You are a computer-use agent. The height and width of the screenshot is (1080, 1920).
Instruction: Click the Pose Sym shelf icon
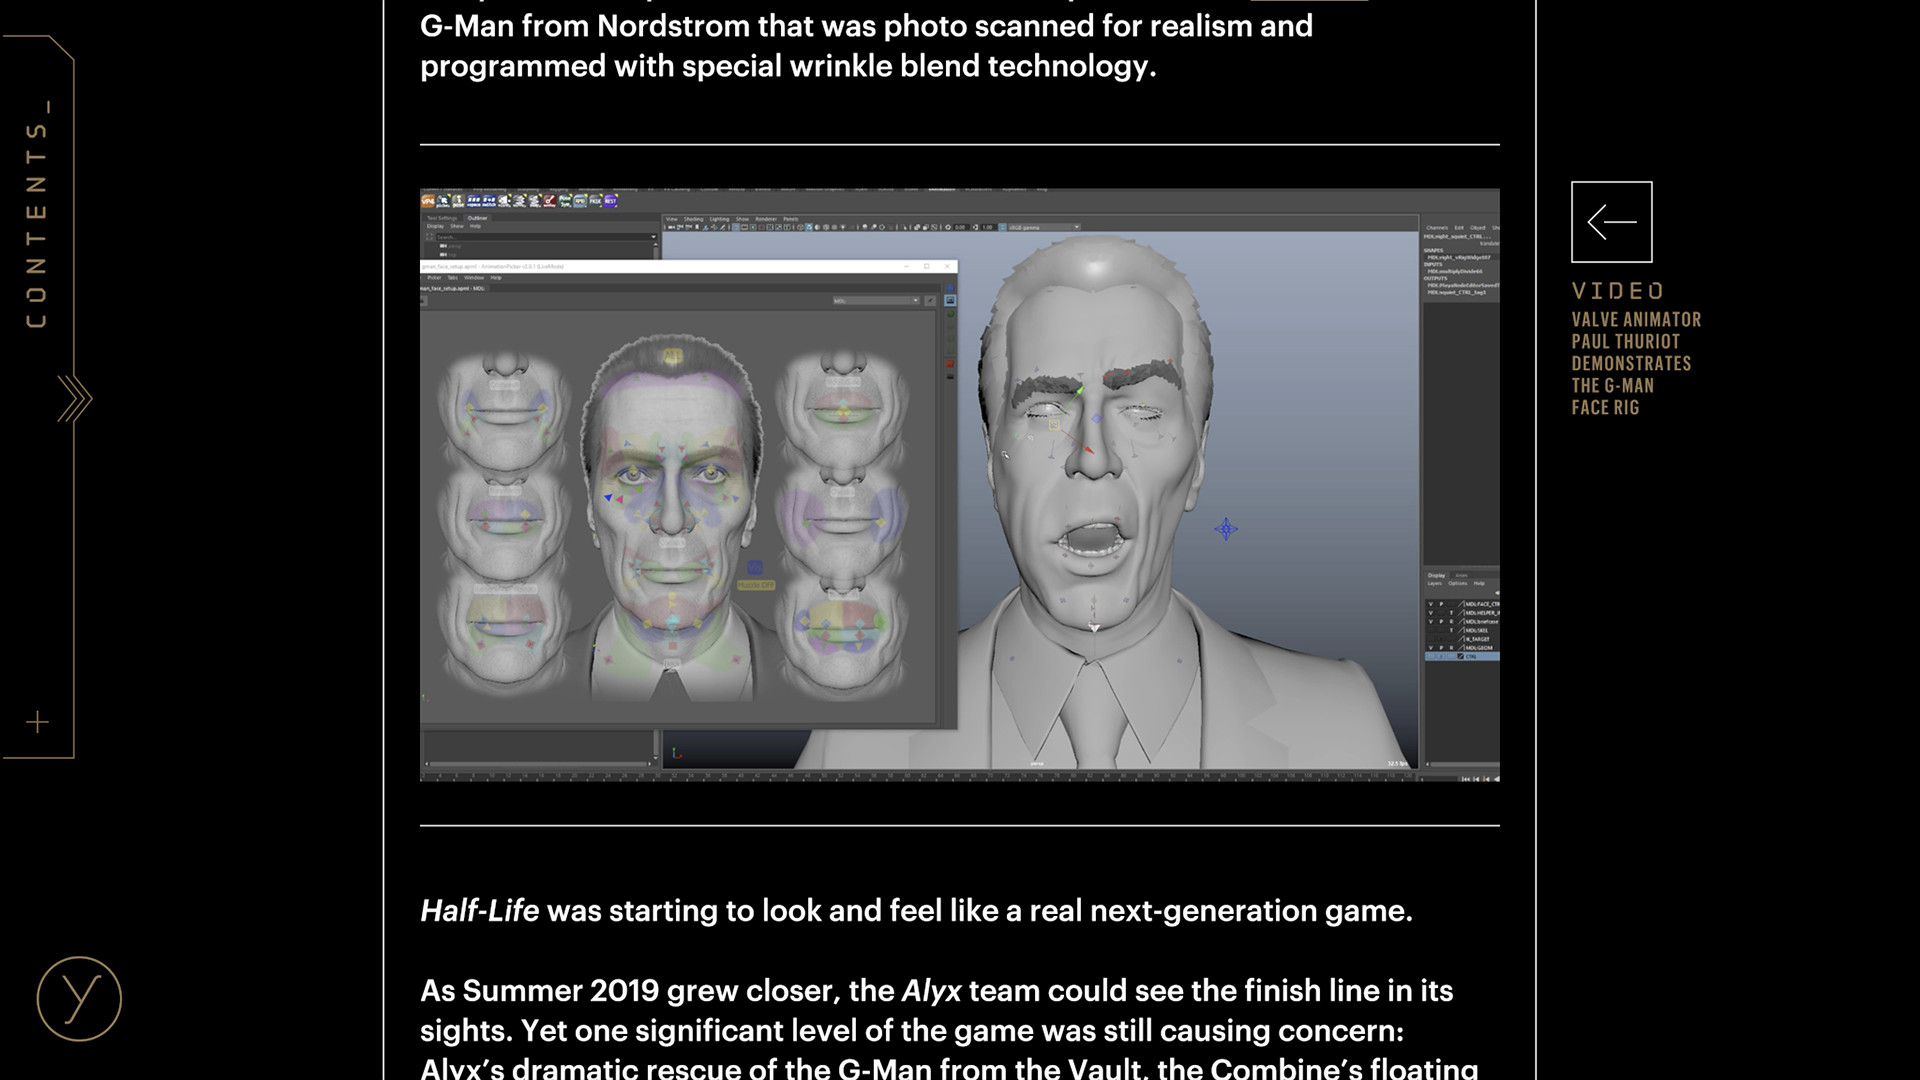pos(566,201)
